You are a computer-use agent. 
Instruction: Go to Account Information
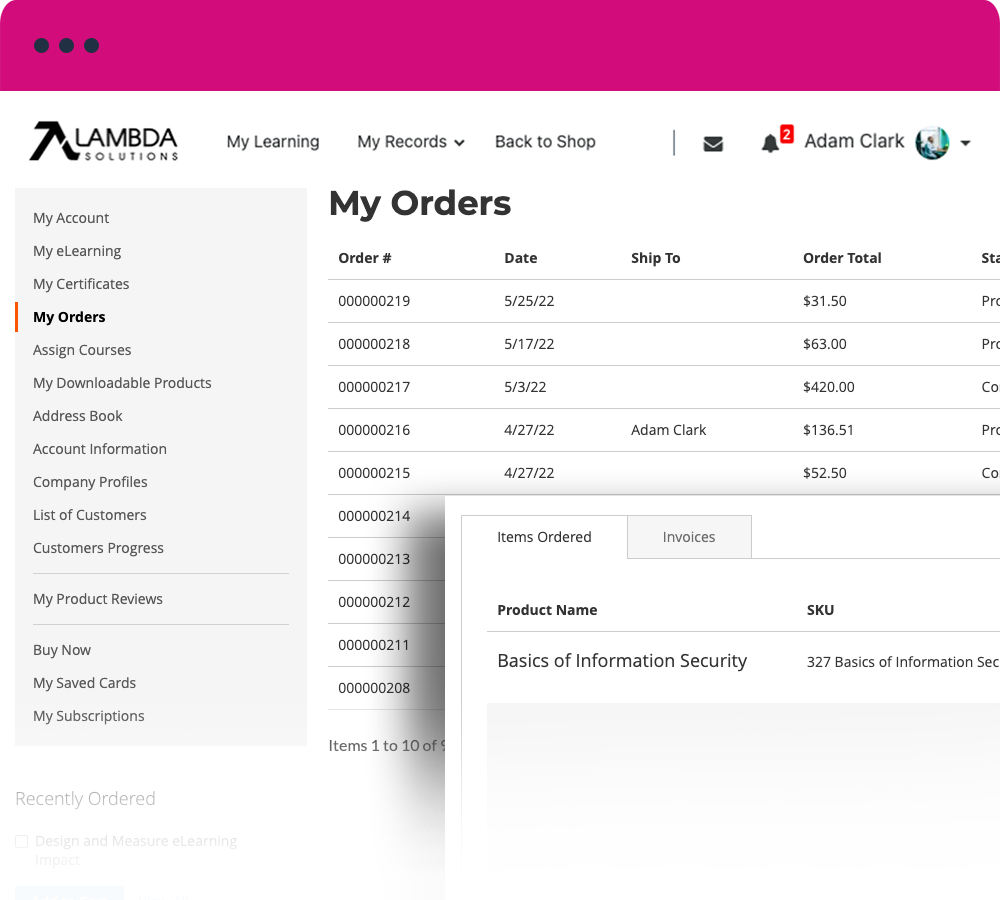100,449
